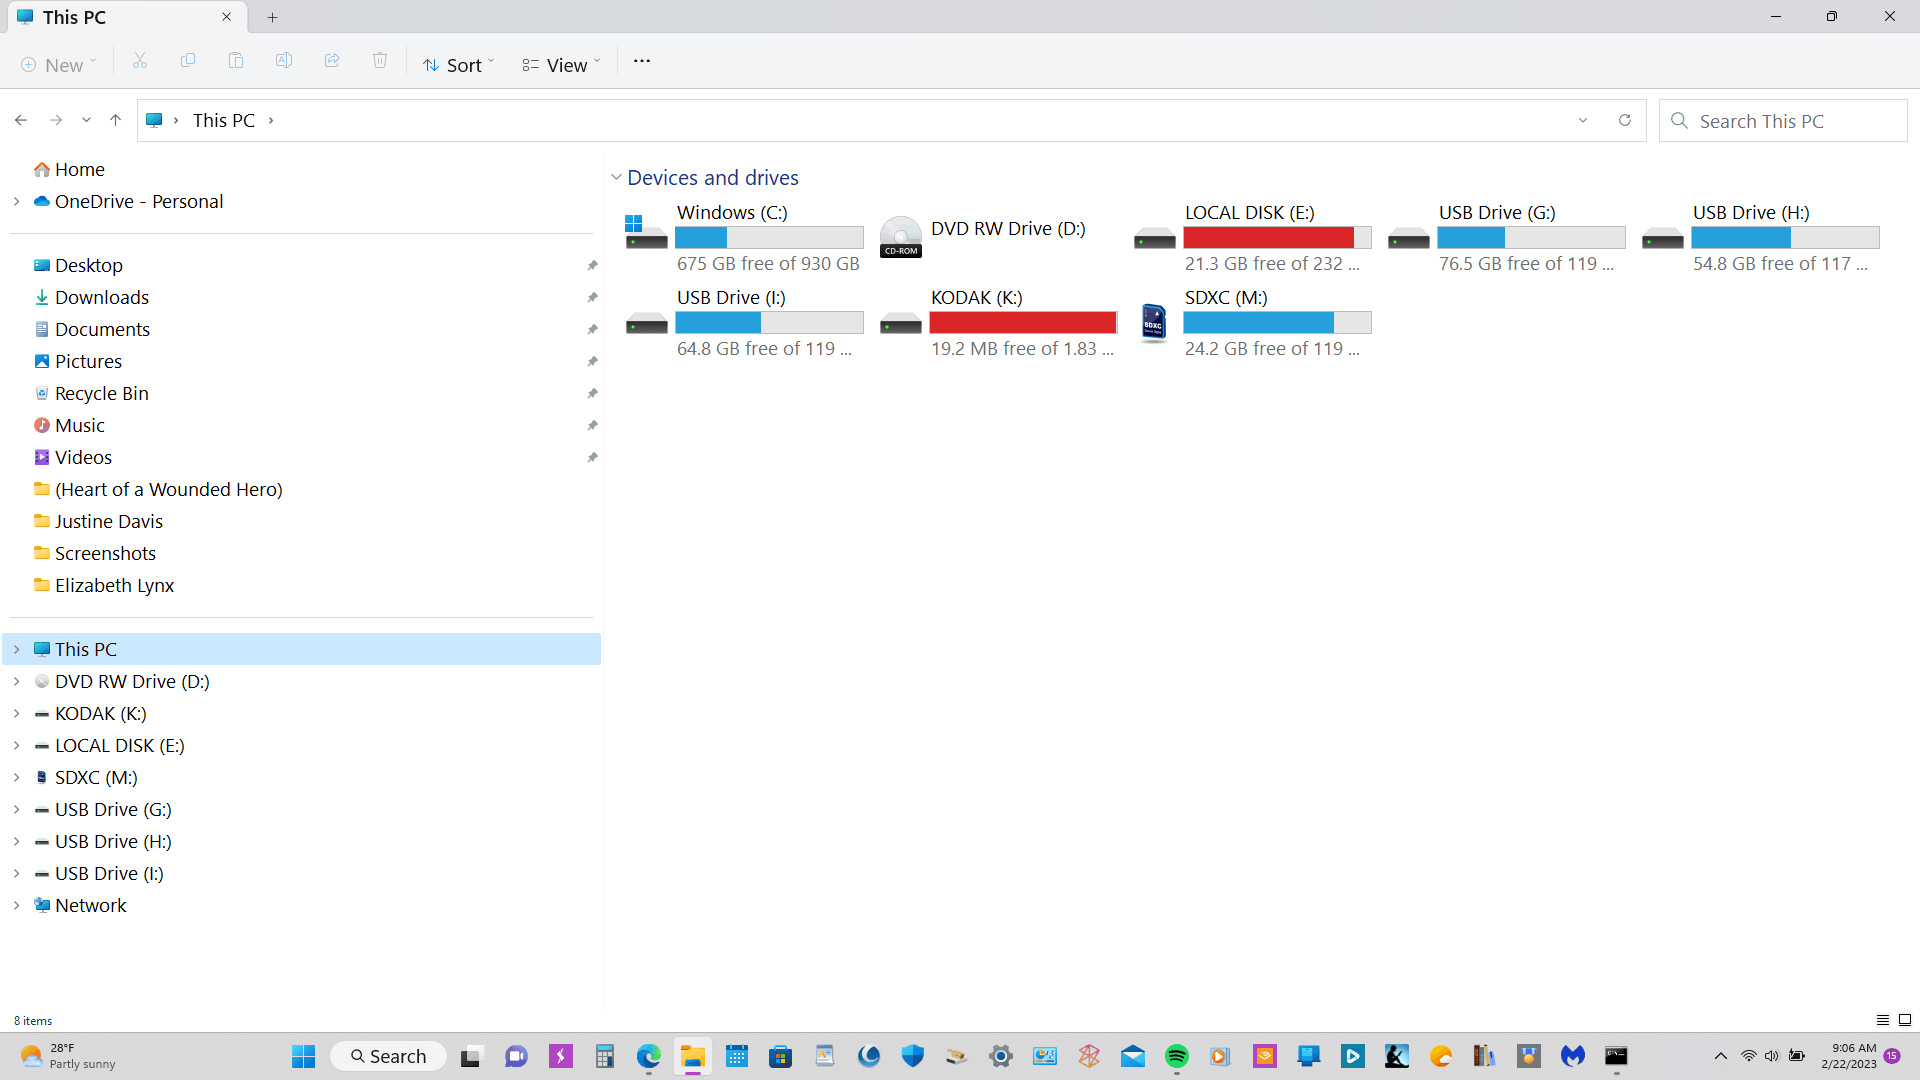Open a new tab with plus button
This screenshot has width=1920, height=1080.
(272, 17)
